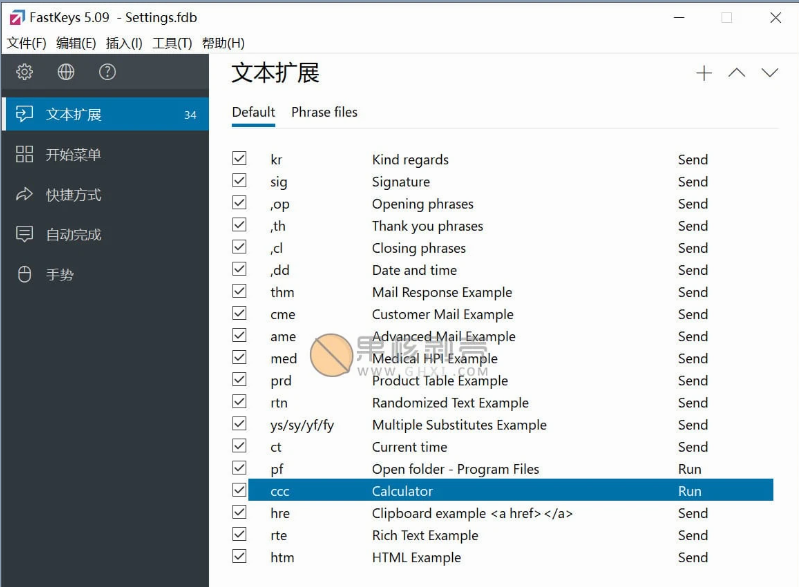This screenshot has width=799, height=587.
Task: Select the Closing phrases entry
Action: (511, 248)
